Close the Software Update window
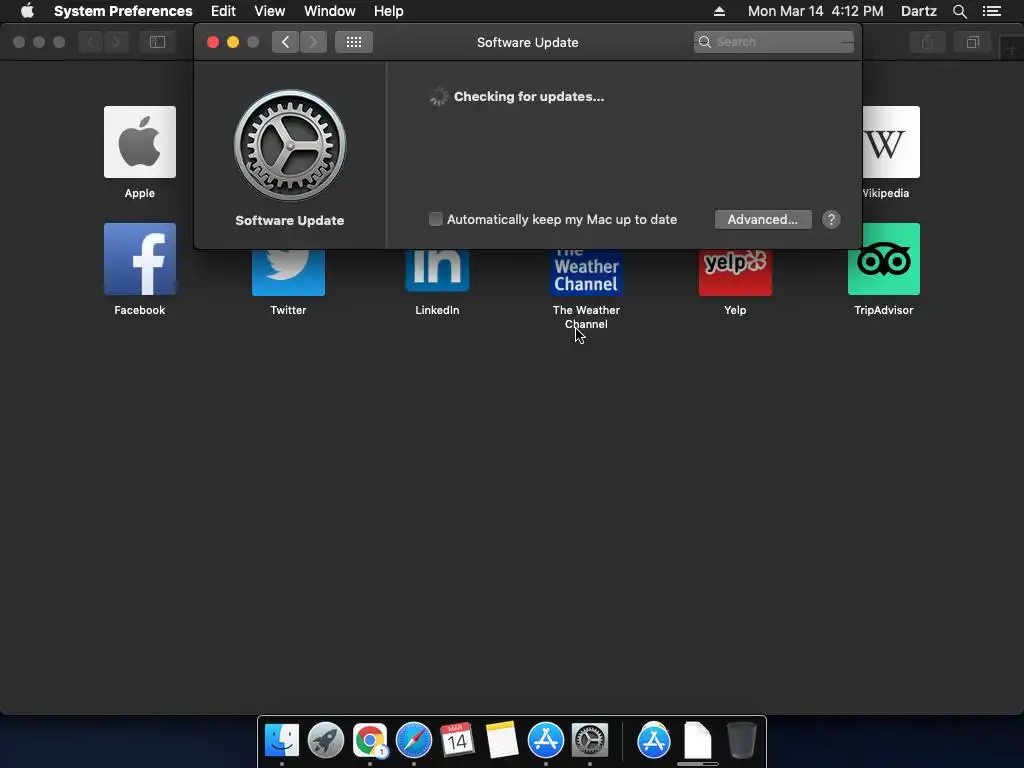 click(212, 42)
